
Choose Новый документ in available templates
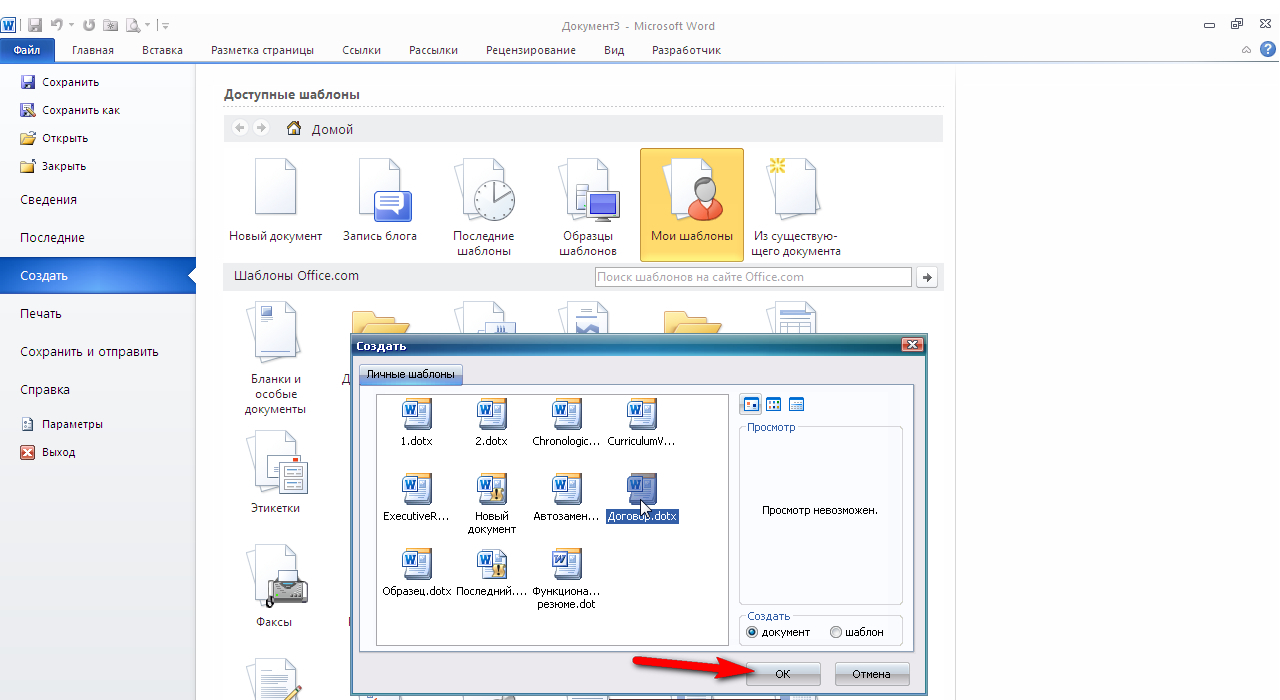275,200
